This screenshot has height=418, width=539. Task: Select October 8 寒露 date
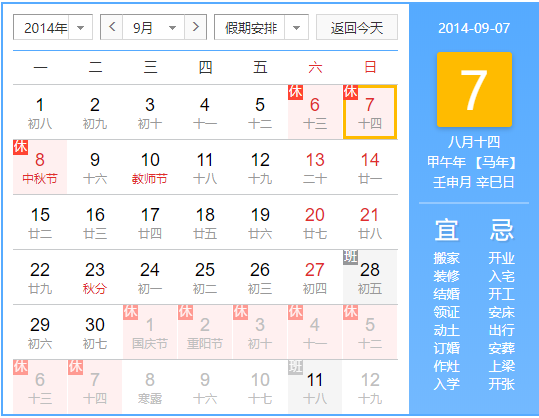(x=150, y=387)
